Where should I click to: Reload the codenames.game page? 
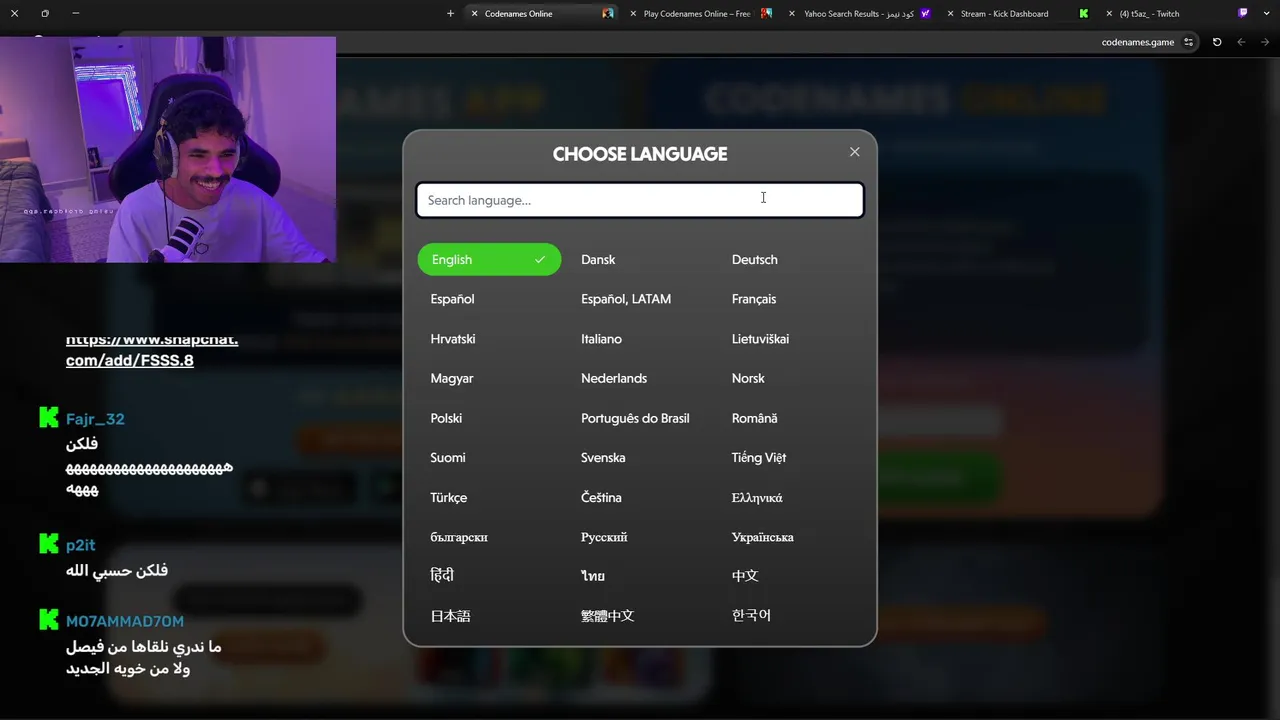click(x=1217, y=42)
